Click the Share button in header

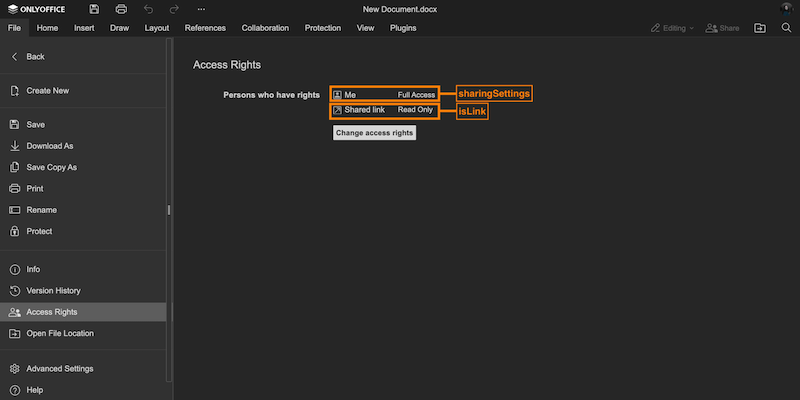pos(722,28)
